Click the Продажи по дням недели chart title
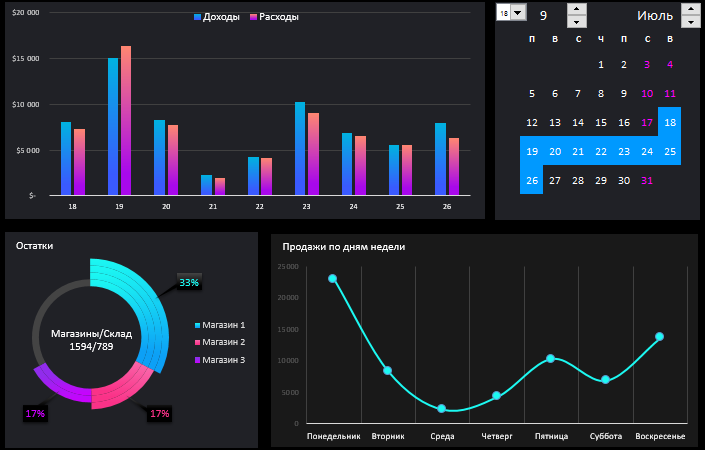 (x=343, y=246)
